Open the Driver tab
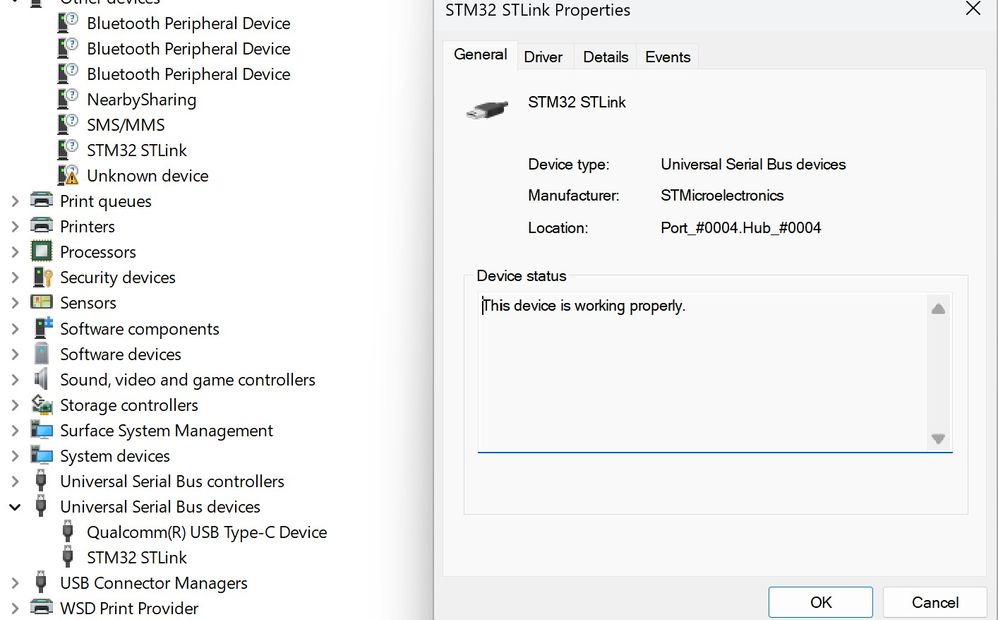This screenshot has width=998, height=620. pyautogui.click(x=543, y=57)
